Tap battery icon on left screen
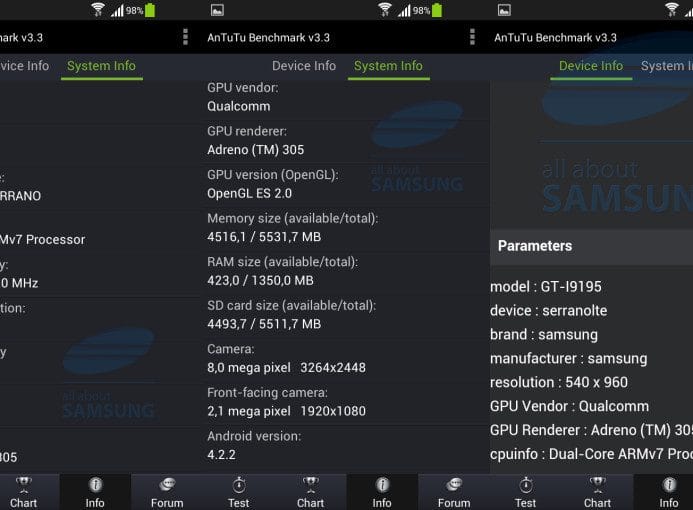 [x=150, y=10]
